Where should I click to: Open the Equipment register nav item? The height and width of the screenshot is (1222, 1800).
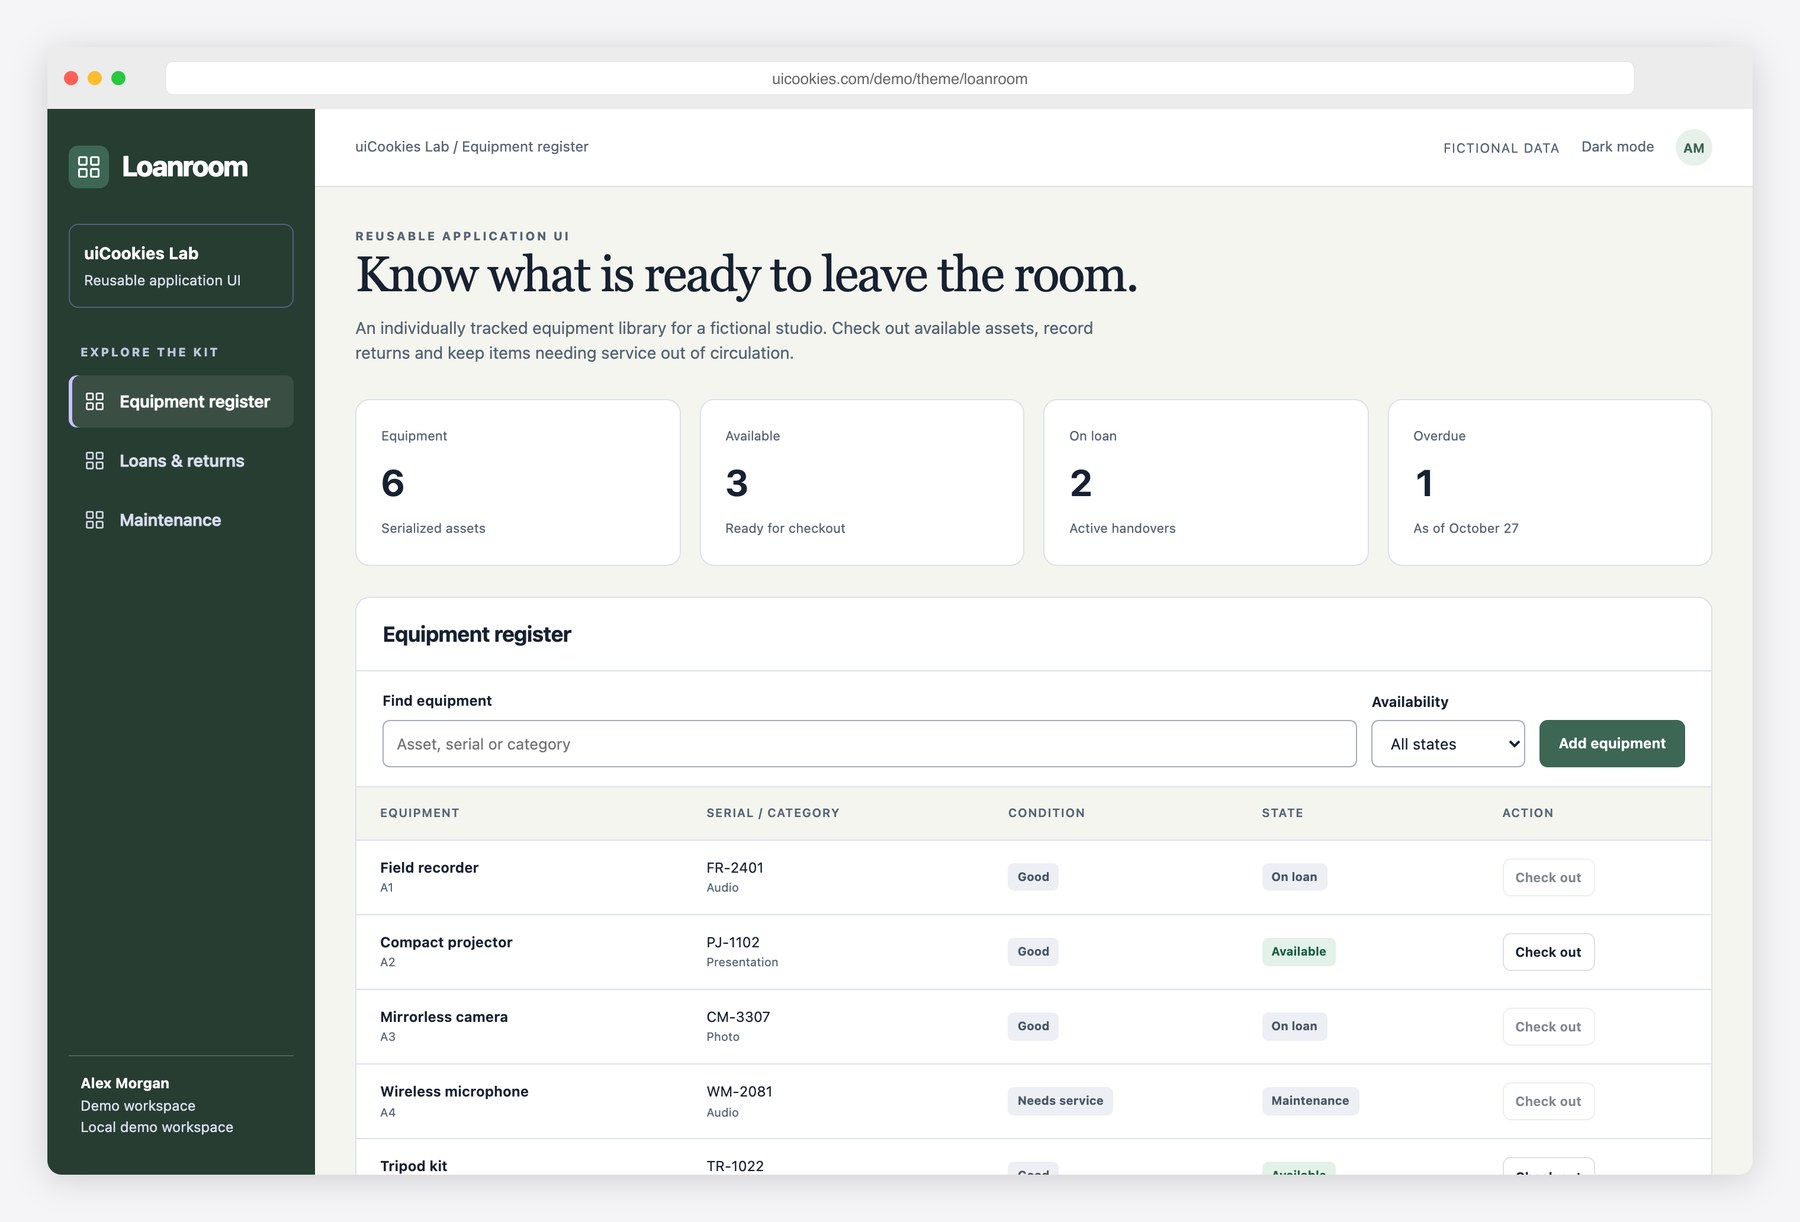[x=181, y=402]
